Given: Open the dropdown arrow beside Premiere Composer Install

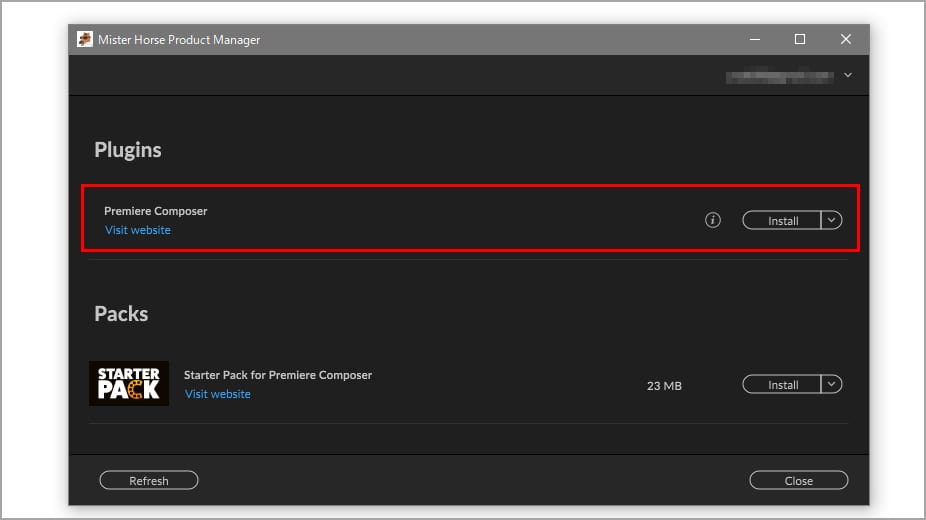Looking at the screenshot, I should pyautogui.click(x=832, y=220).
